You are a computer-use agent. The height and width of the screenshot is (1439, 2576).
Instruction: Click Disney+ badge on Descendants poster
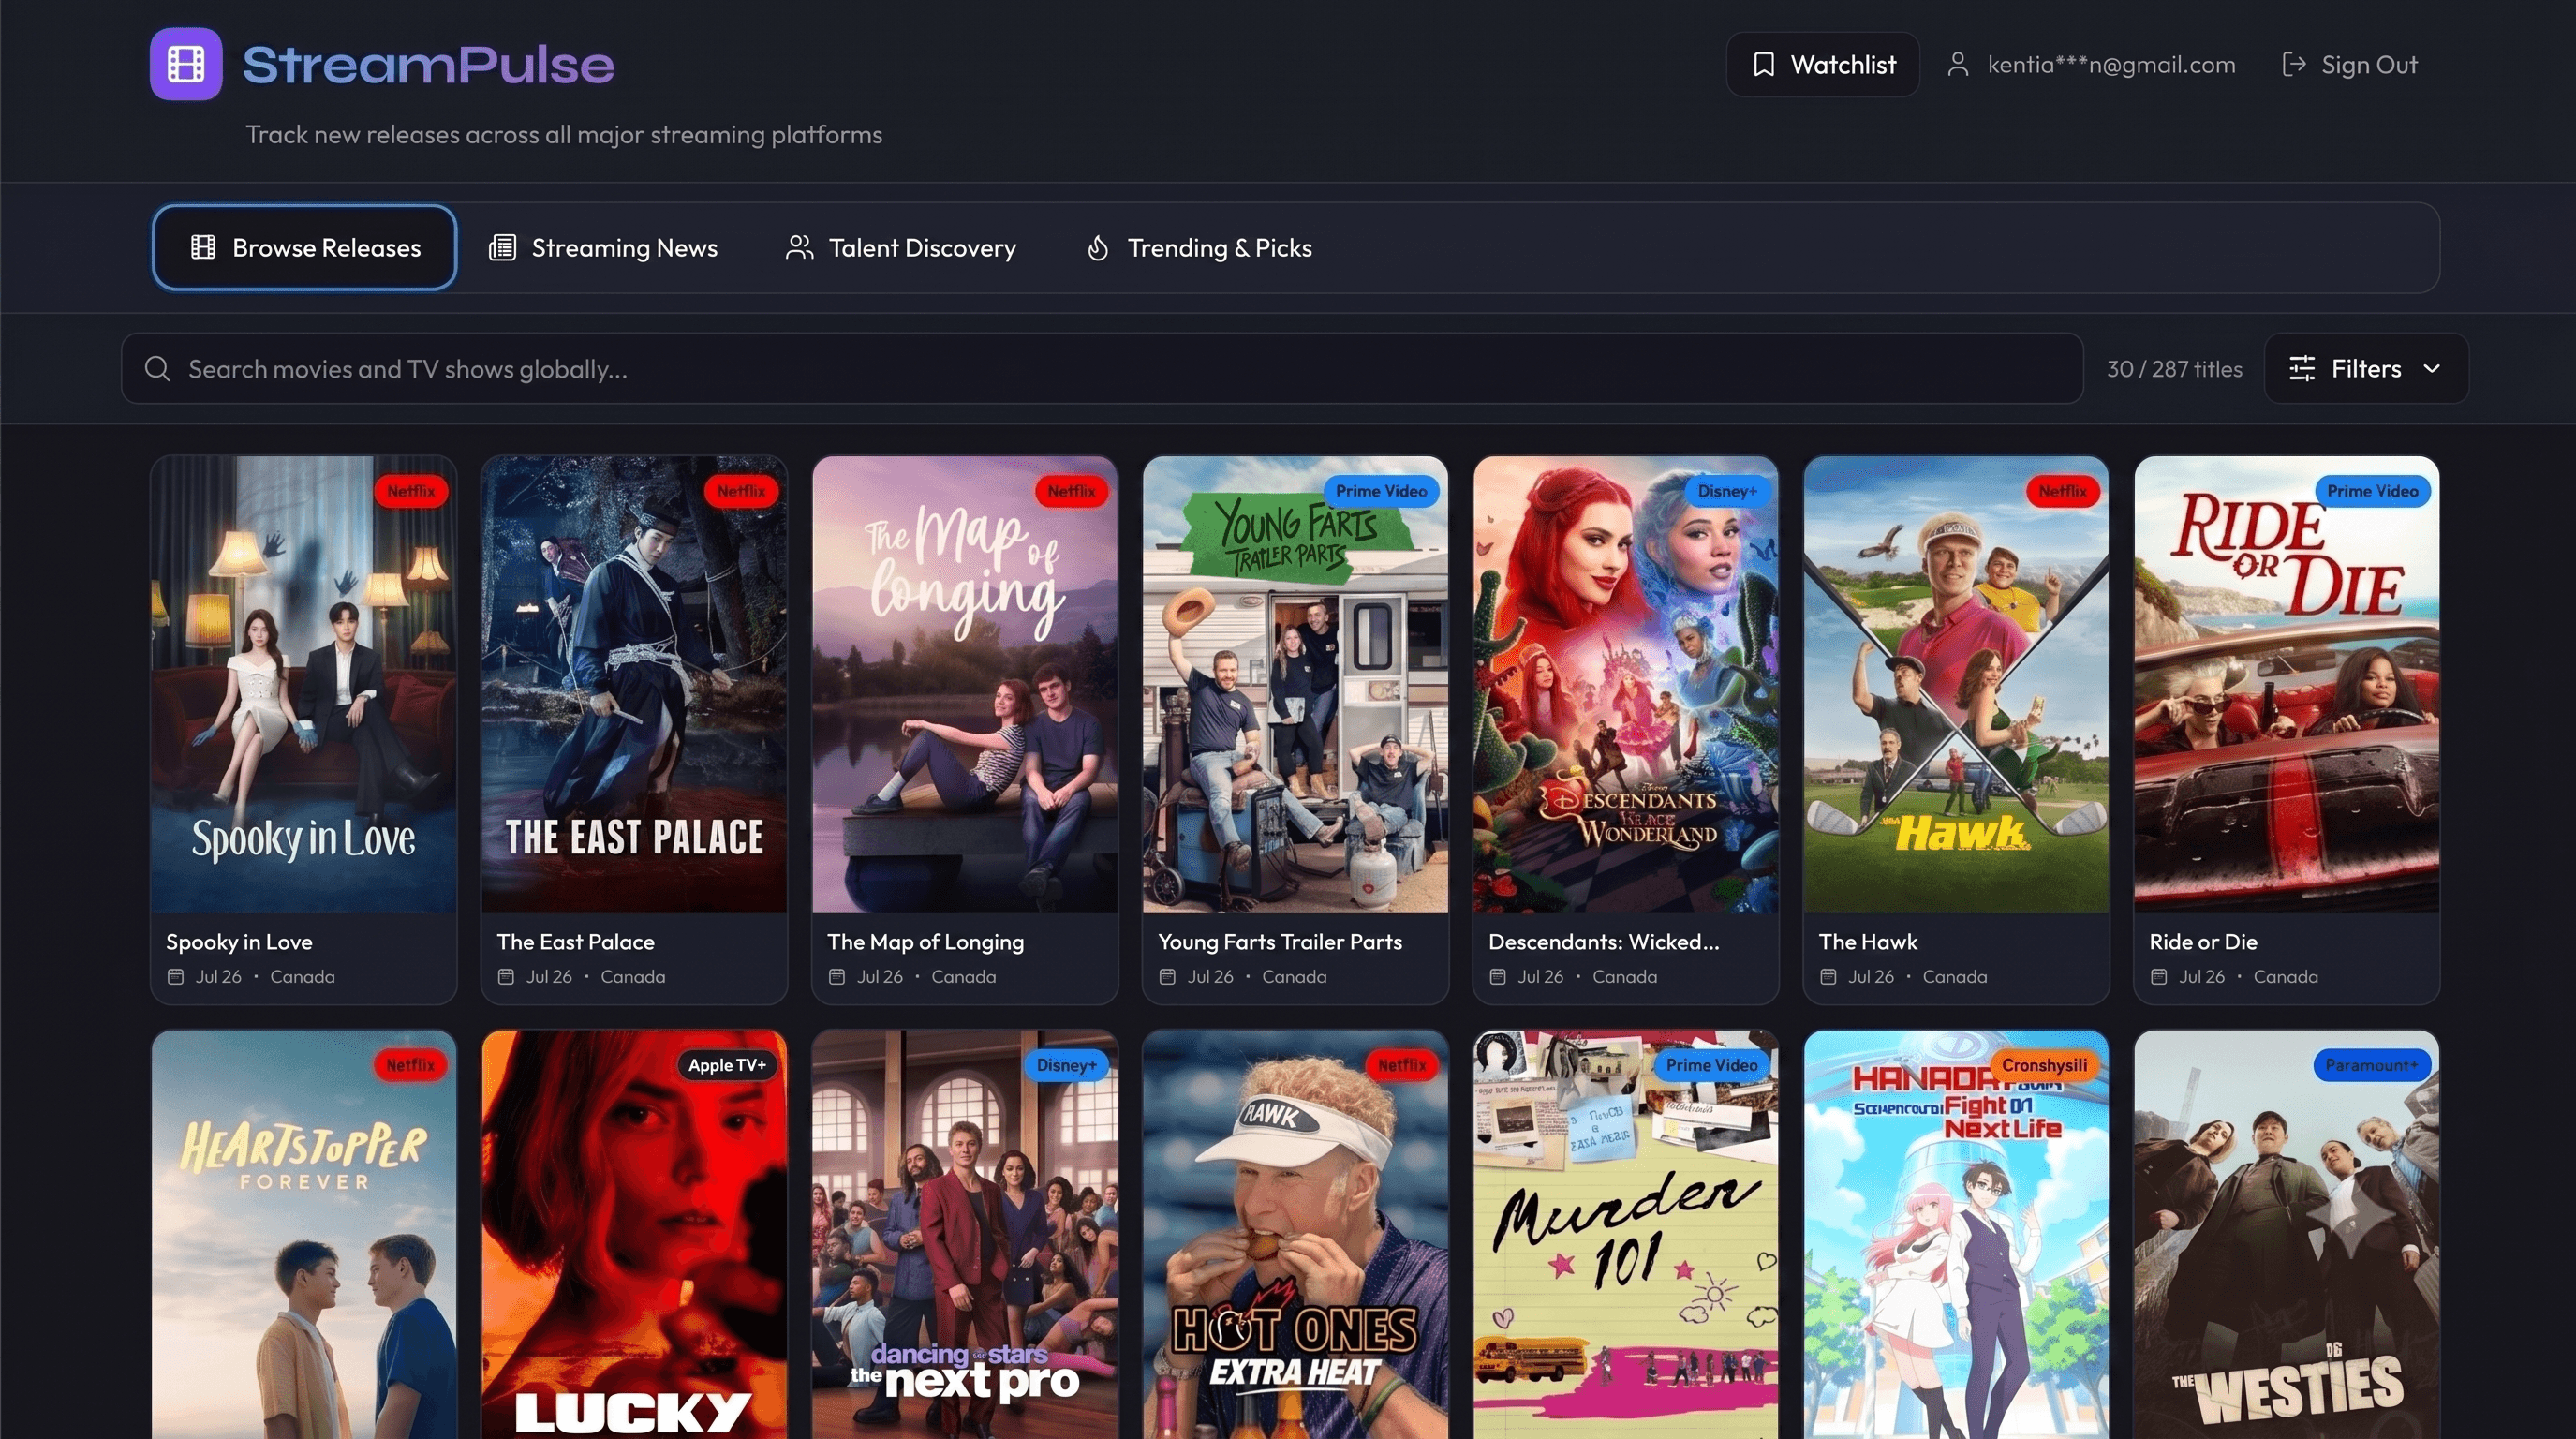click(1727, 491)
